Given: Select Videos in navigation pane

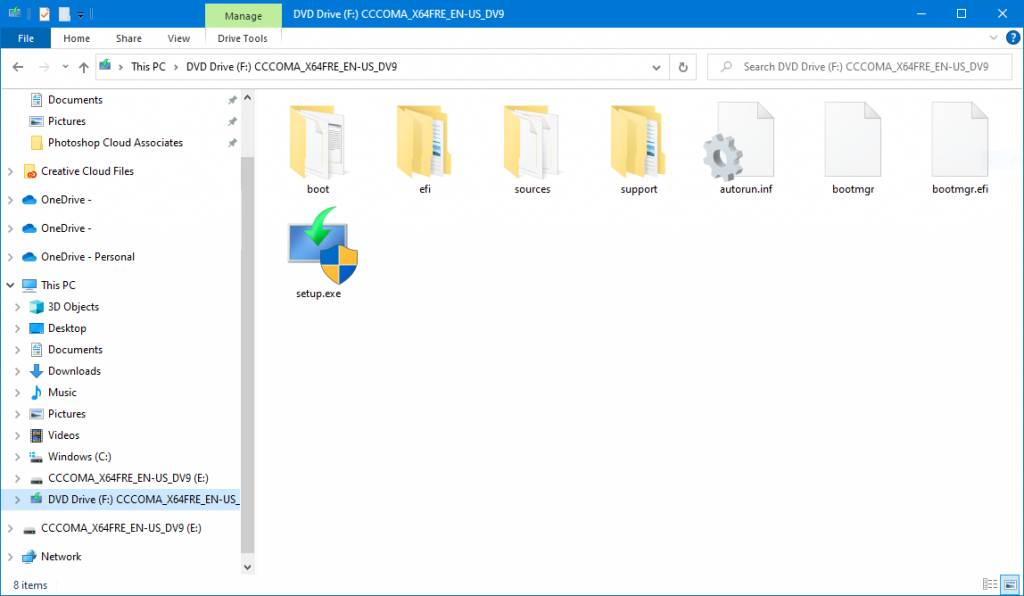Looking at the screenshot, I should [x=63, y=435].
